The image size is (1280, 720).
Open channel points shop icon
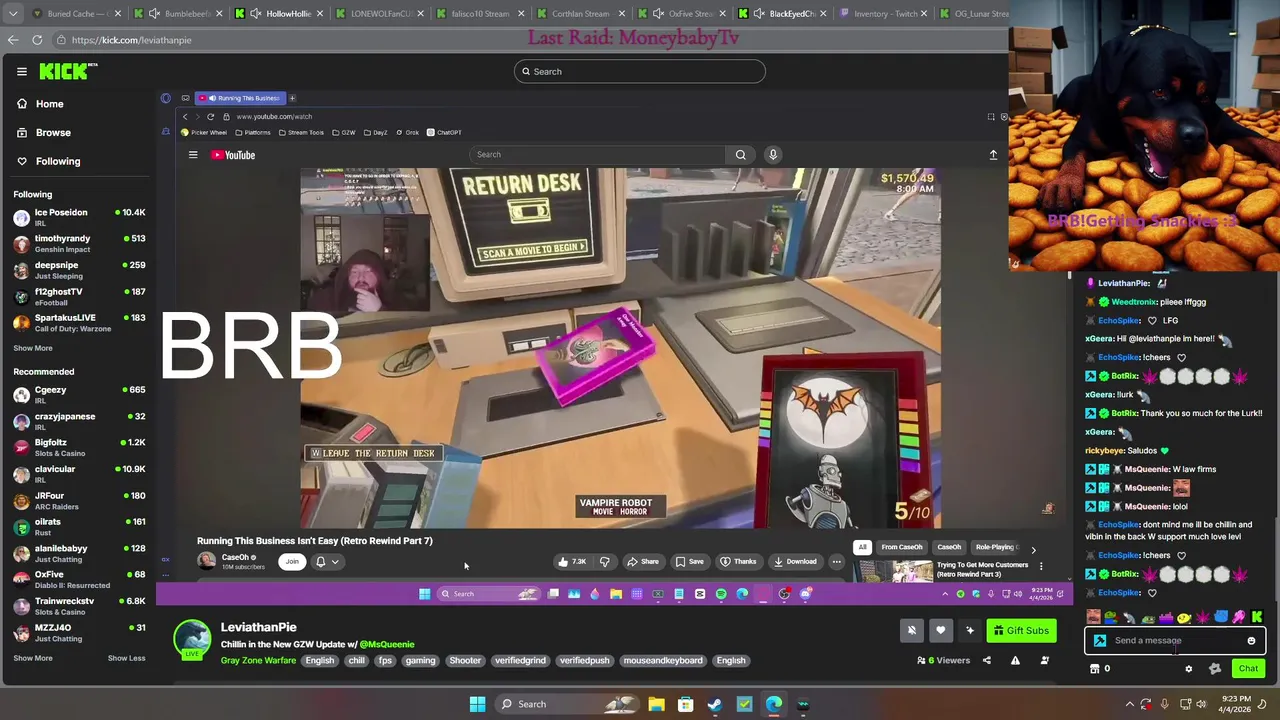(1095, 669)
